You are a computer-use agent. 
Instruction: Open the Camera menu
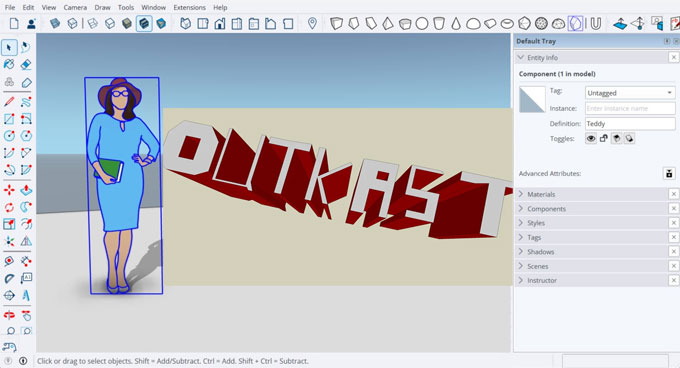pyautogui.click(x=75, y=7)
